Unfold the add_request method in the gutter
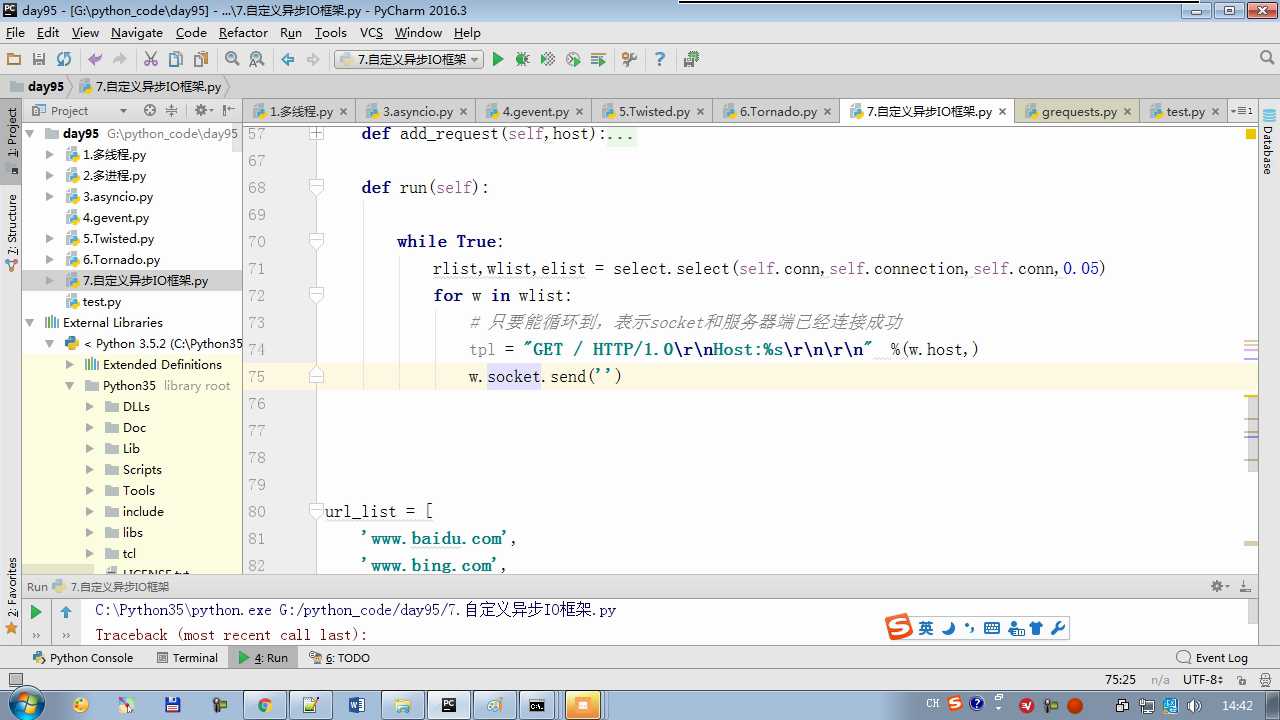This screenshot has width=1280, height=720. 317,133
